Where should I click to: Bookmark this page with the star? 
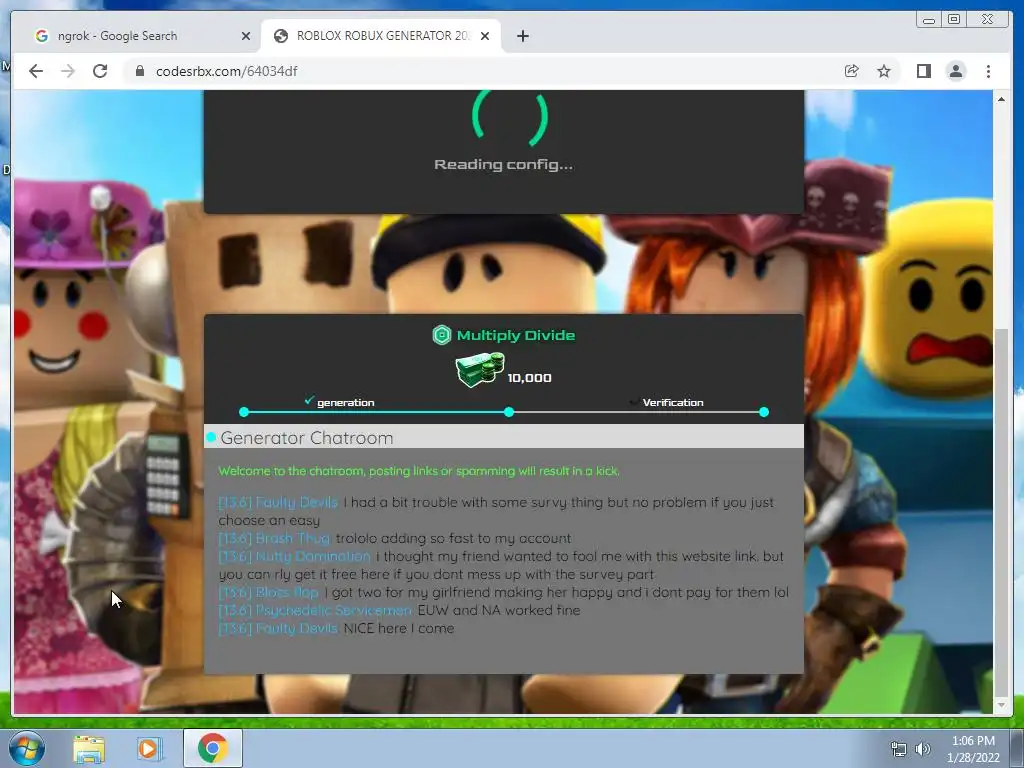tap(884, 71)
